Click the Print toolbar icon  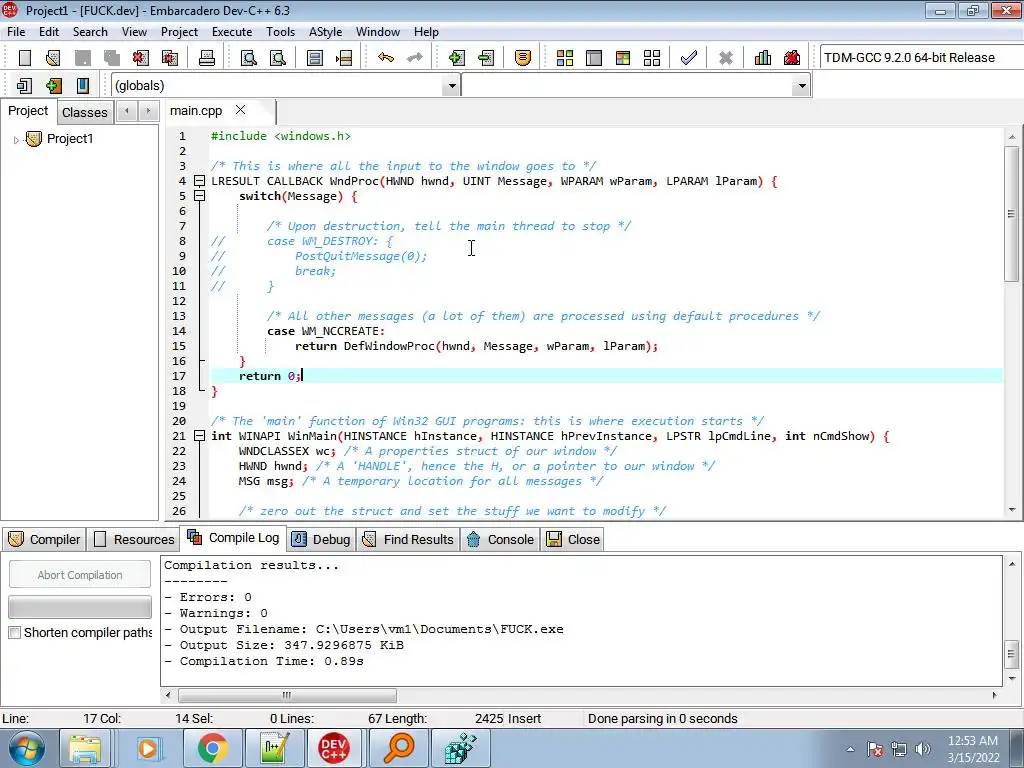tap(207, 57)
